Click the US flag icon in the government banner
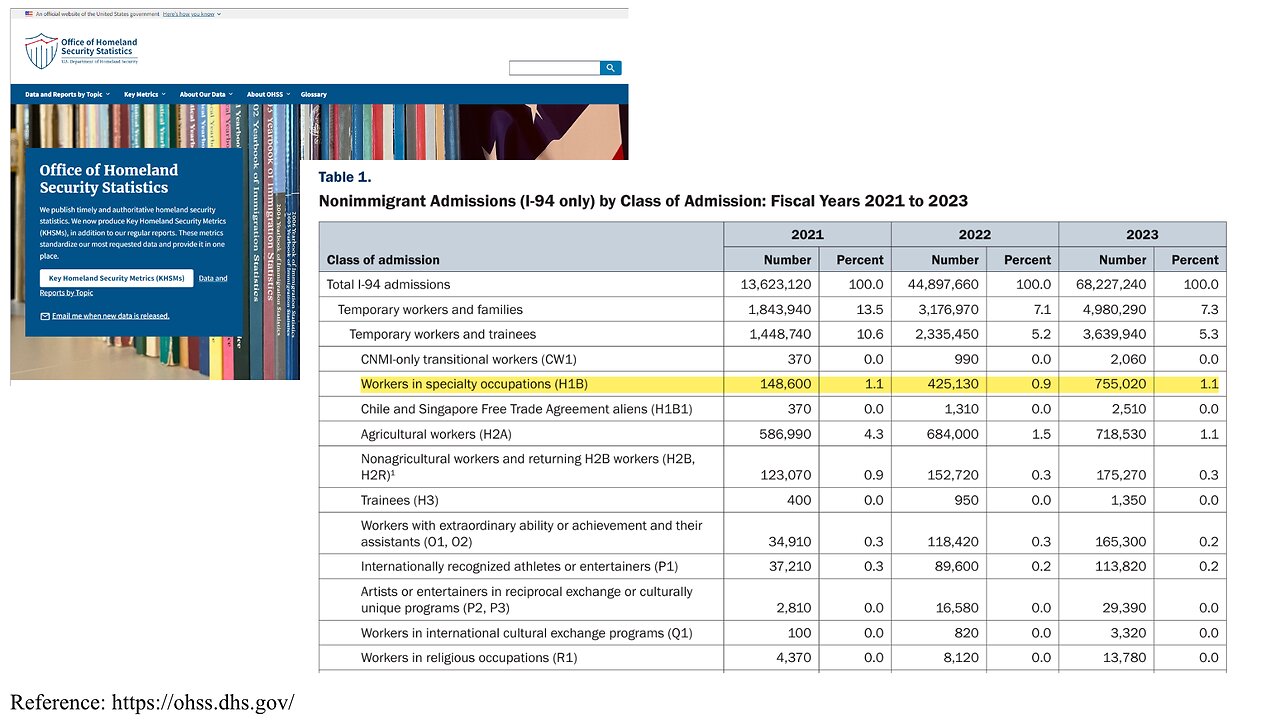1280x720 pixels. 28,14
